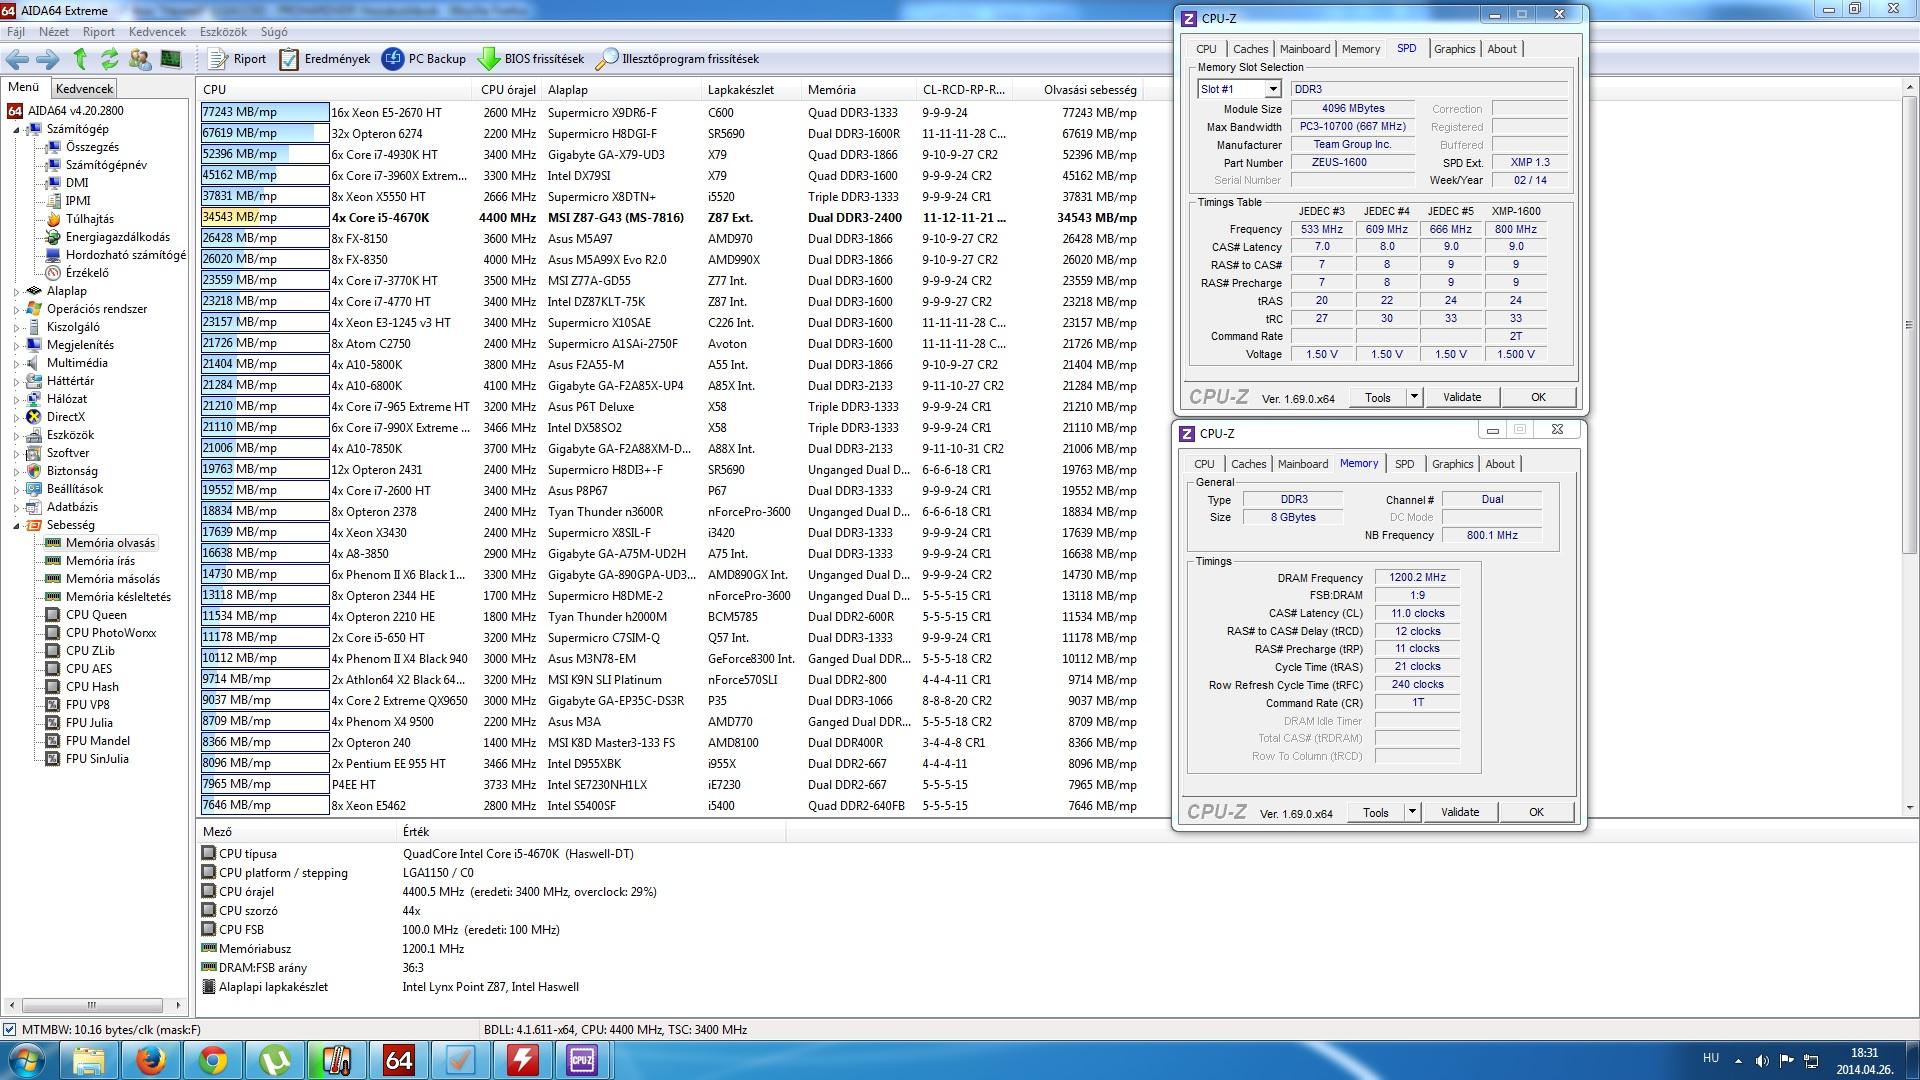Viewport: 1920px width, 1080px height.
Task: Click the users icon in toolbar
Action: tap(140, 59)
